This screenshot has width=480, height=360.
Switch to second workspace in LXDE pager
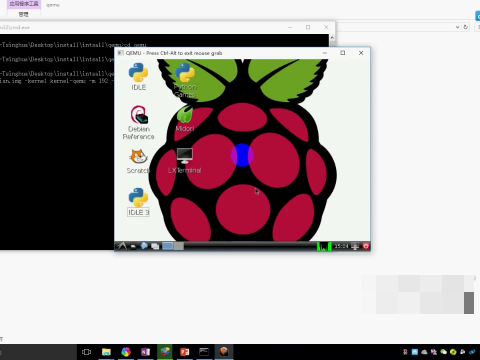pyautogui.click(x=178, y=246)
